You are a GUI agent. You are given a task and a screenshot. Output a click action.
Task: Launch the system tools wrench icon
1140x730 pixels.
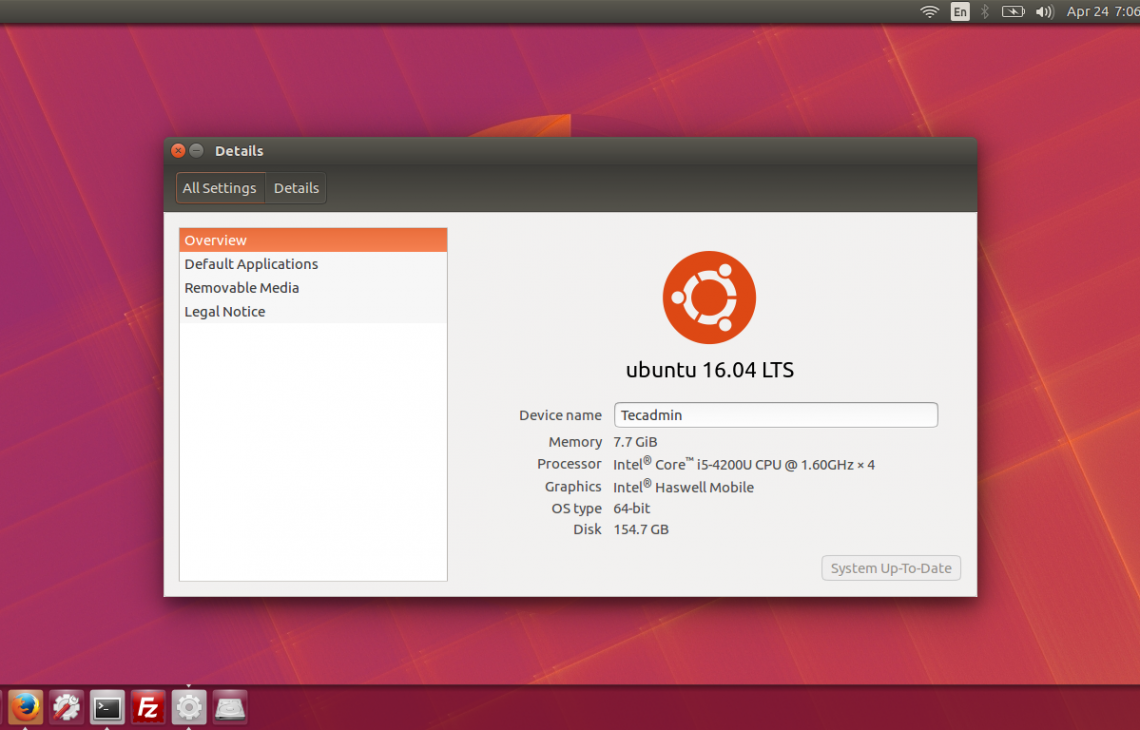[66, 708]
